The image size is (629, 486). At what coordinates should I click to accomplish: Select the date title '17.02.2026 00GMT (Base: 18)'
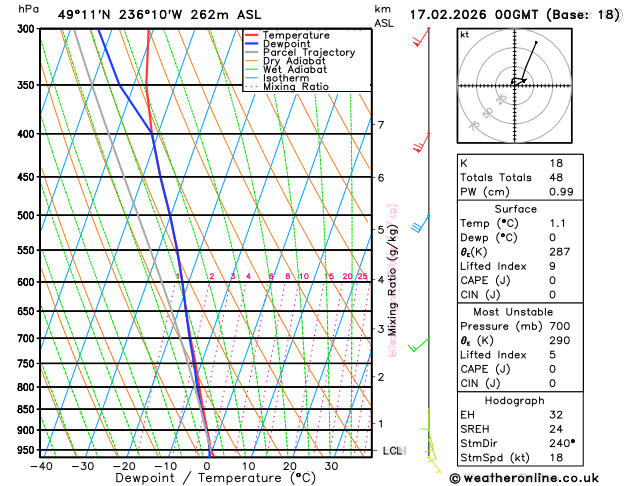pyautogui.click(x=514, y=15)
